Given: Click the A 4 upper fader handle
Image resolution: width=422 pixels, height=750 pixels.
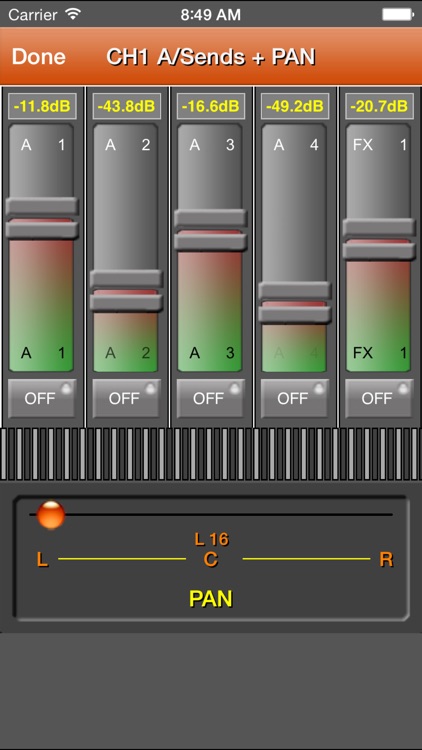Looking at the screenshot, I should pyautogui.click(x=295, y=290).
